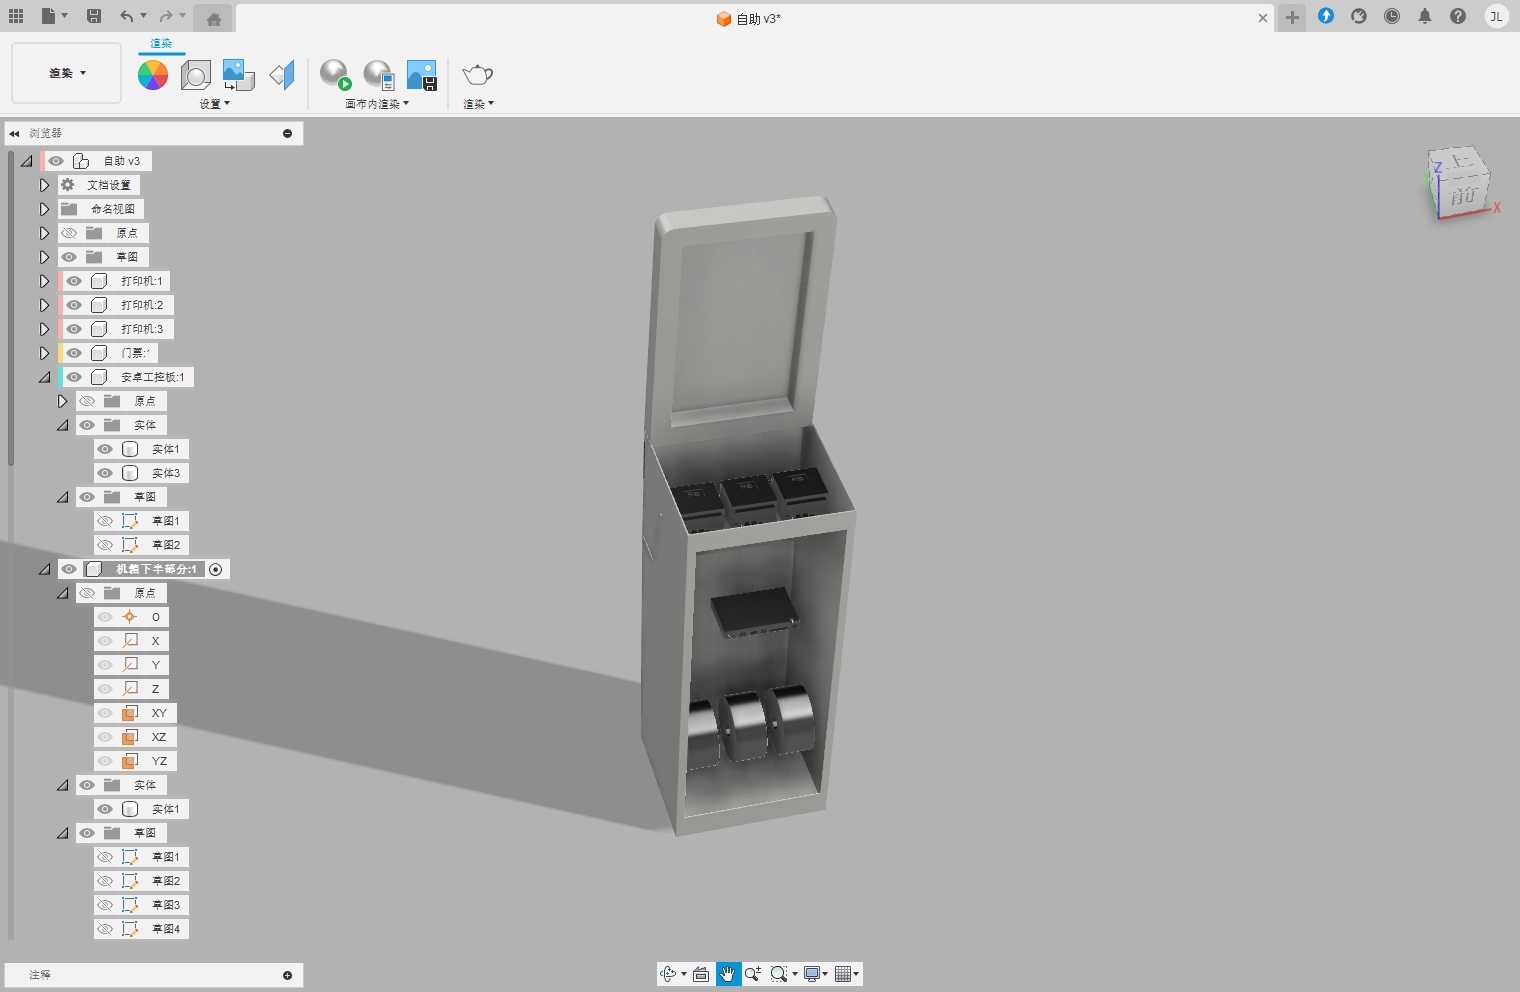Open the Appearance color wheel tool
This screenshot has width=1520, height=992.
point(153,75)
